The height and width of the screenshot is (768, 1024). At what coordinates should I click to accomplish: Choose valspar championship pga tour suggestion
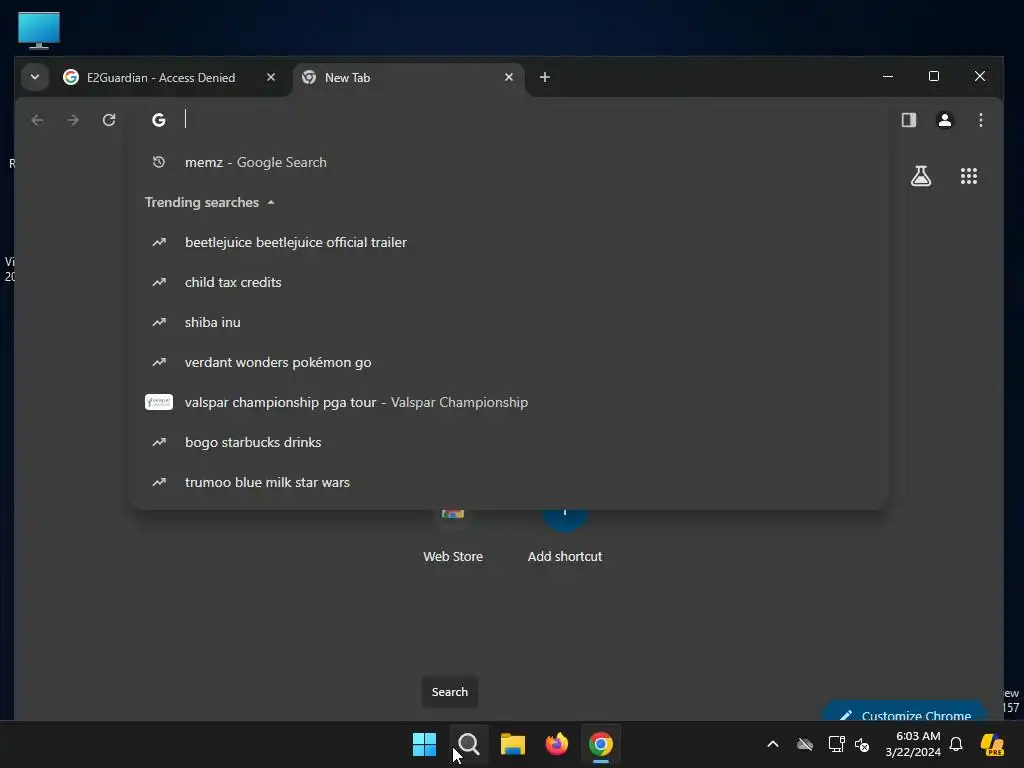(509, 402)
